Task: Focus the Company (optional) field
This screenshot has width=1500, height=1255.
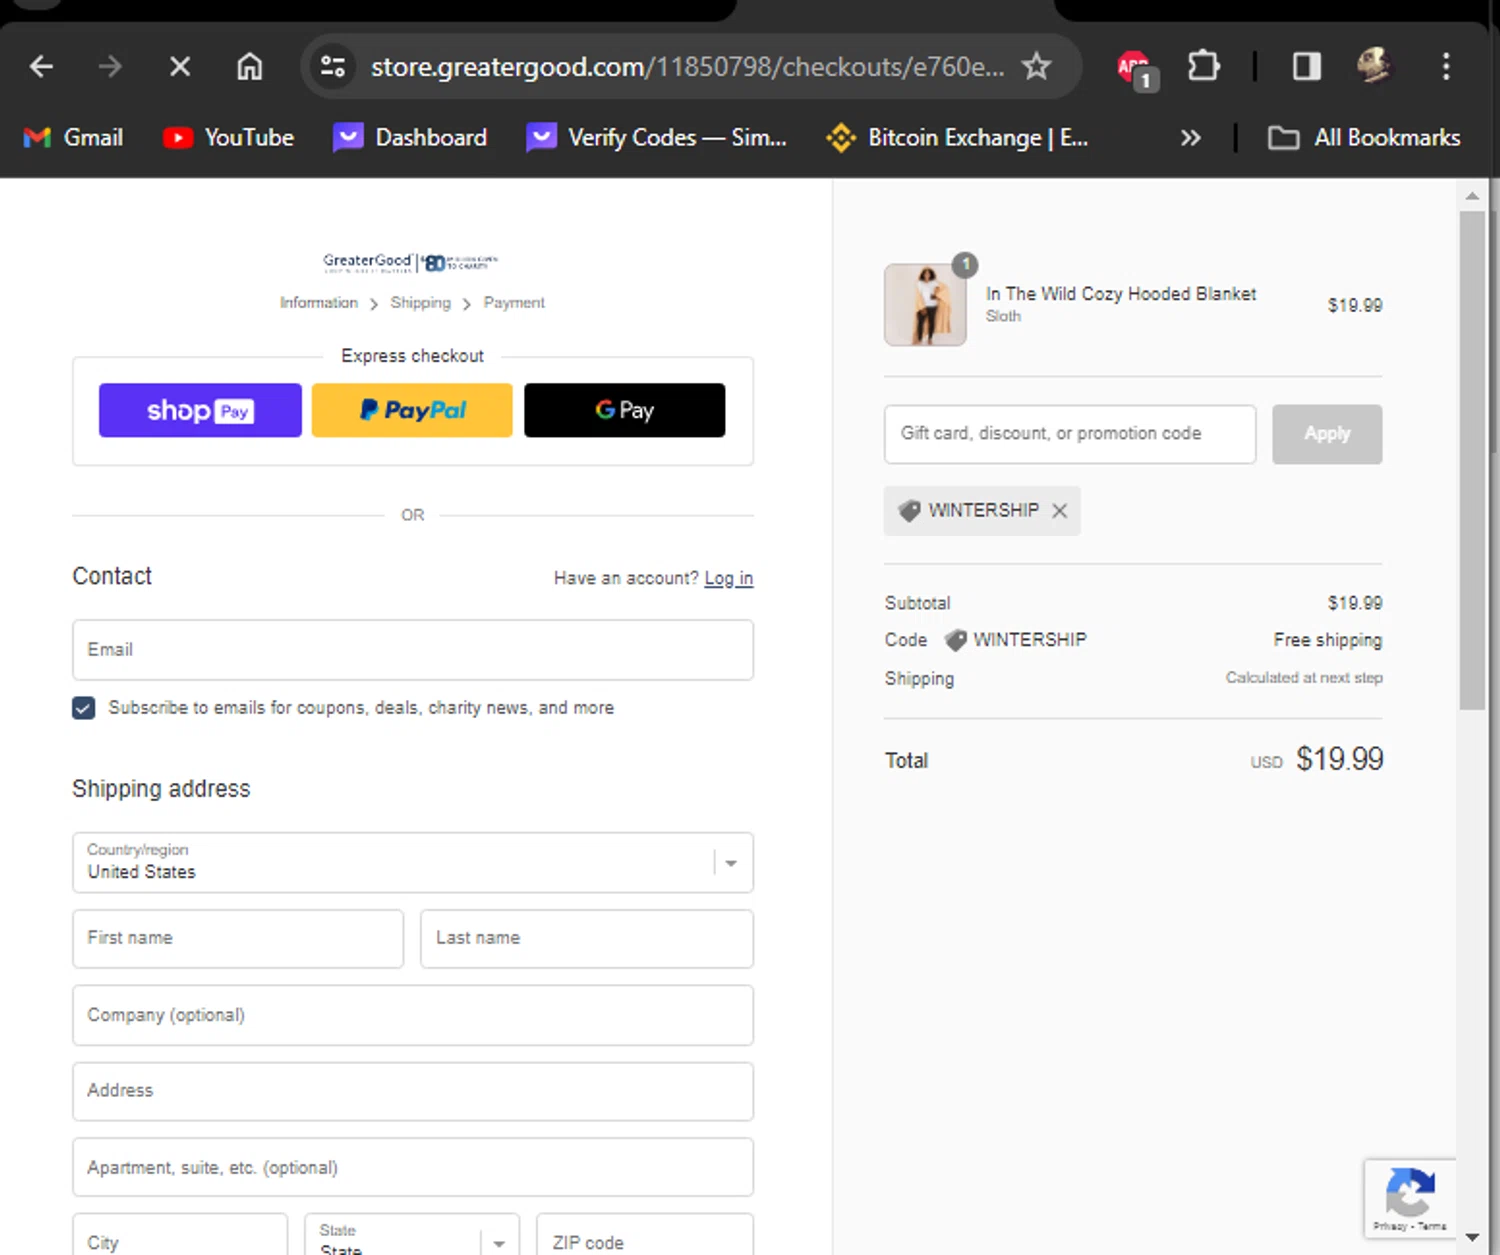Action: coord(412,1015)
